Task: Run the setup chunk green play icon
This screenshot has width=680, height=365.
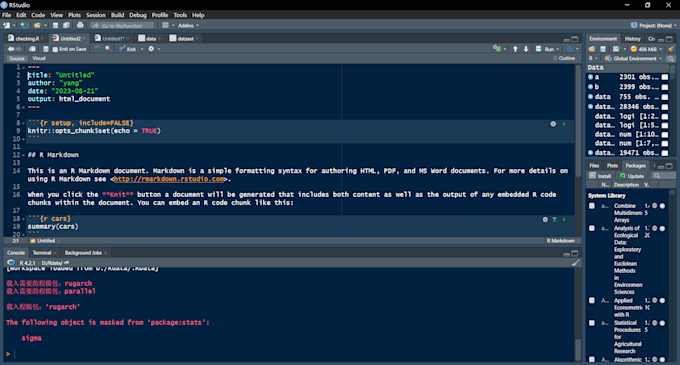Action: [x=564, y=124]
